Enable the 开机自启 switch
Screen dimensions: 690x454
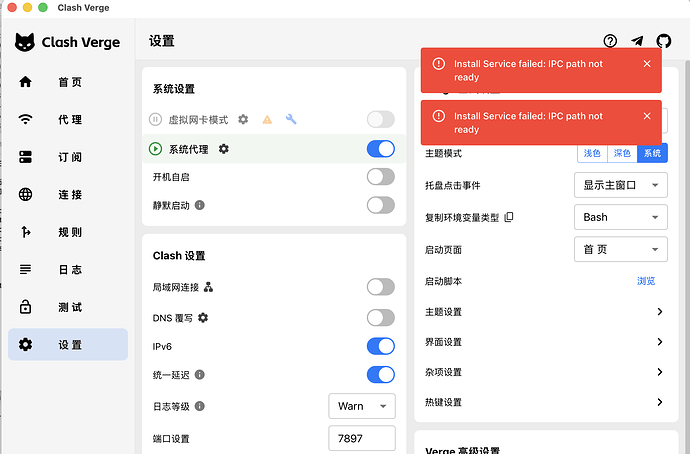tap(381, 177)
